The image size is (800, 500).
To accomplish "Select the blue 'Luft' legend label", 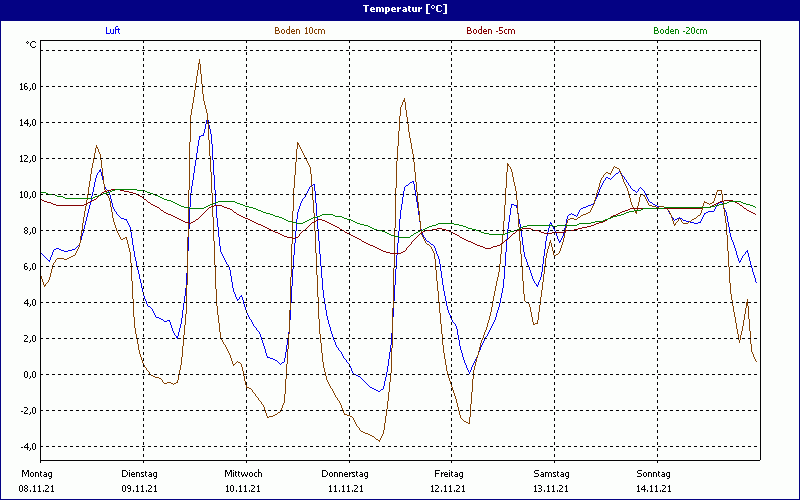I will click(x=113, y=31).
